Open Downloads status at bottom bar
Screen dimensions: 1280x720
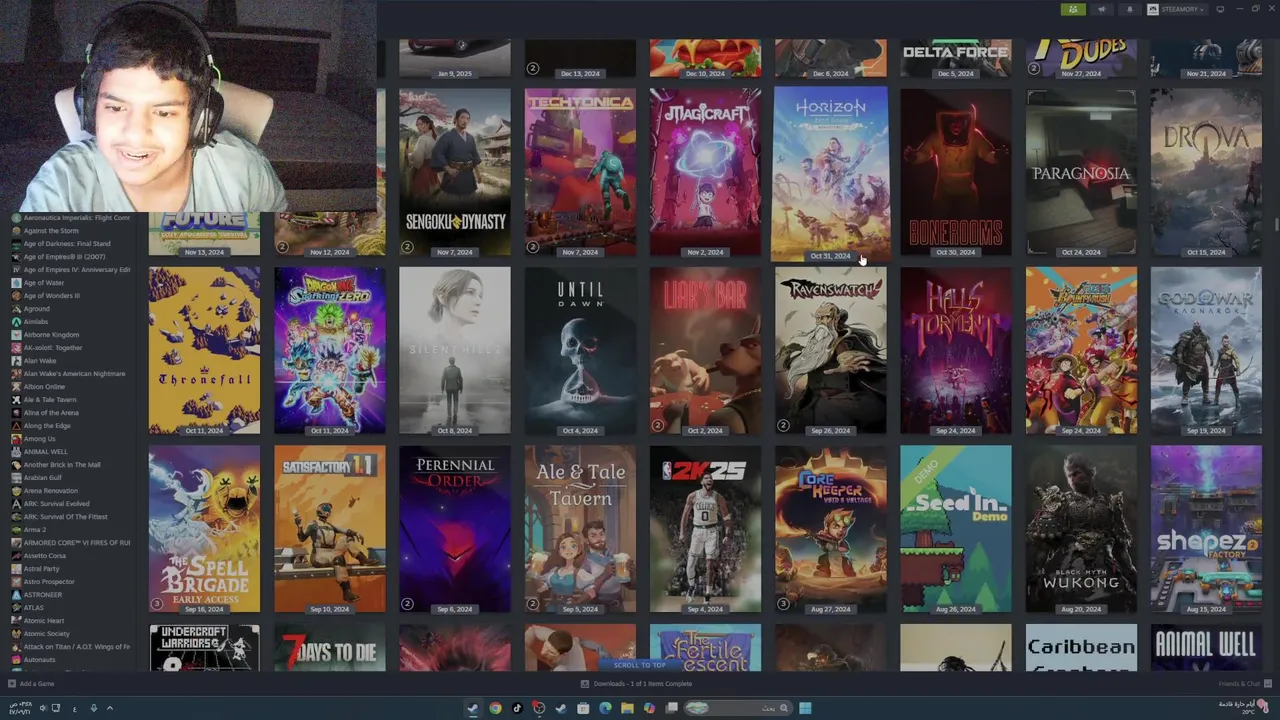pos(636,684)
